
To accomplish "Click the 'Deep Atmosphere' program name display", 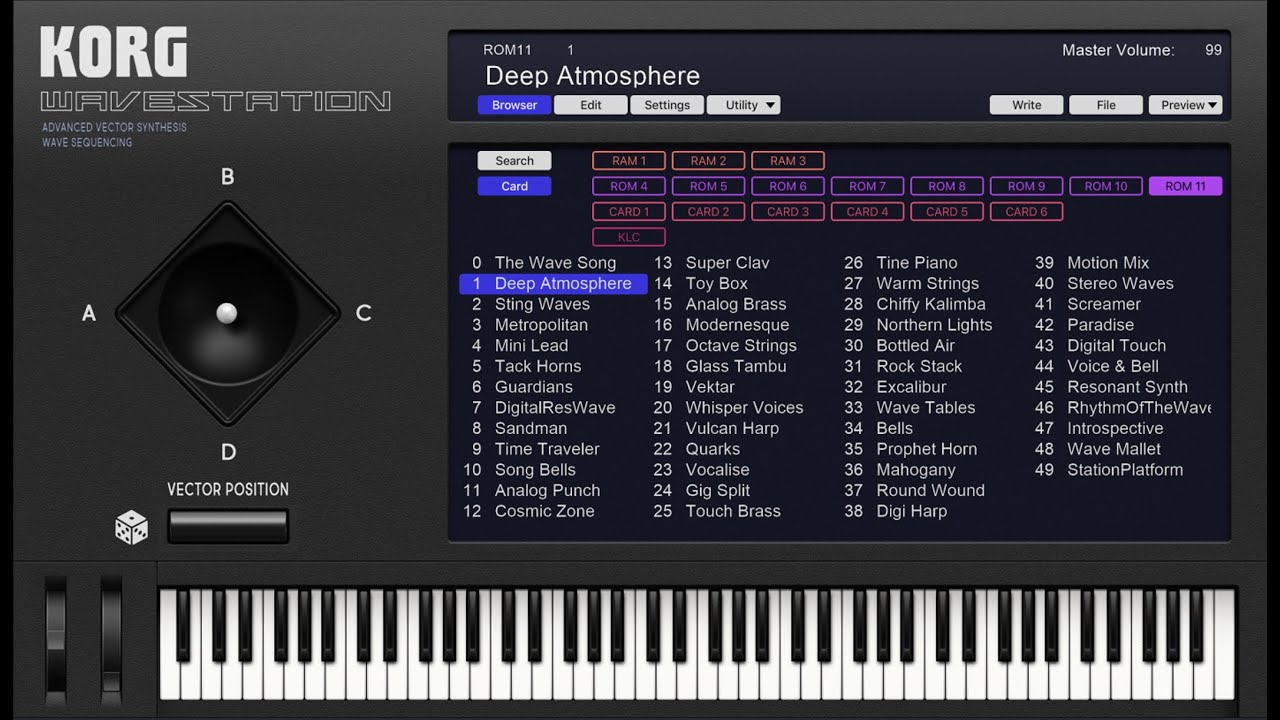I will coord(592,76).
